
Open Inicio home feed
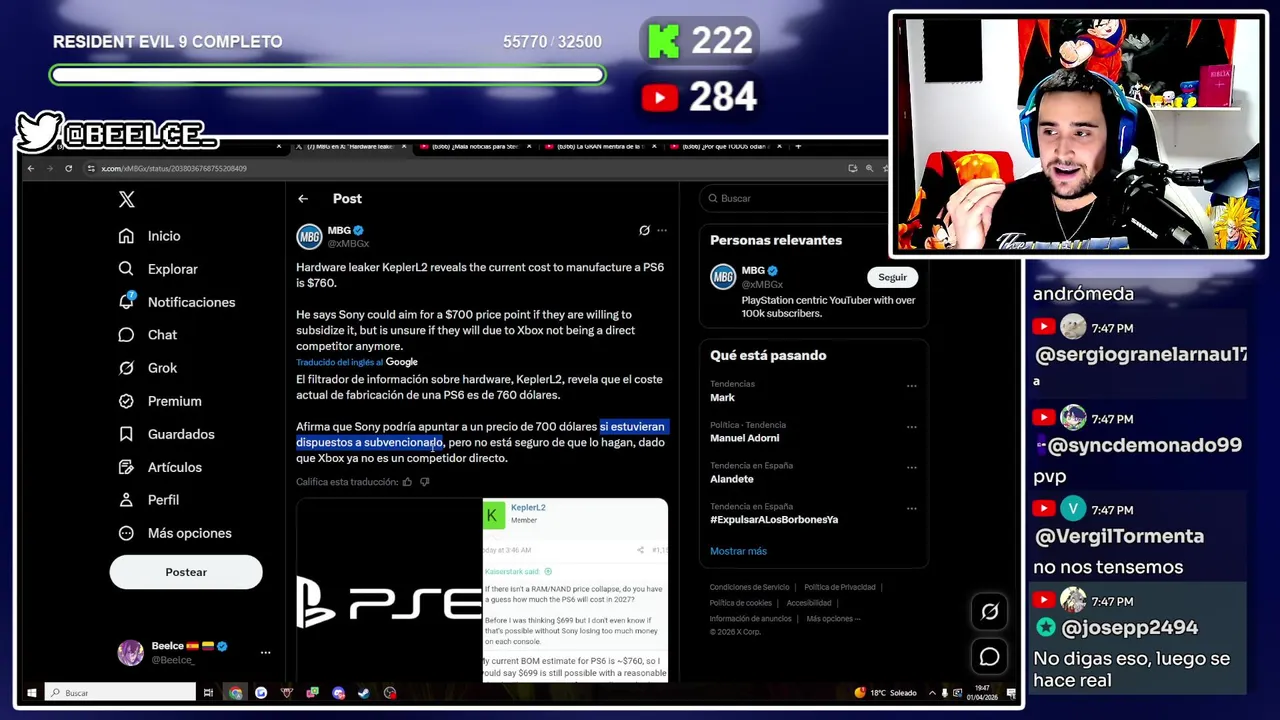(x=150, y=236)
